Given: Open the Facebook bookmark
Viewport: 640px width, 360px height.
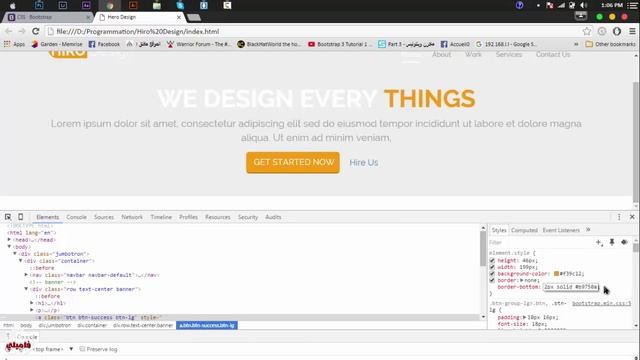Looking at the screenshot, I should point(104,44).
